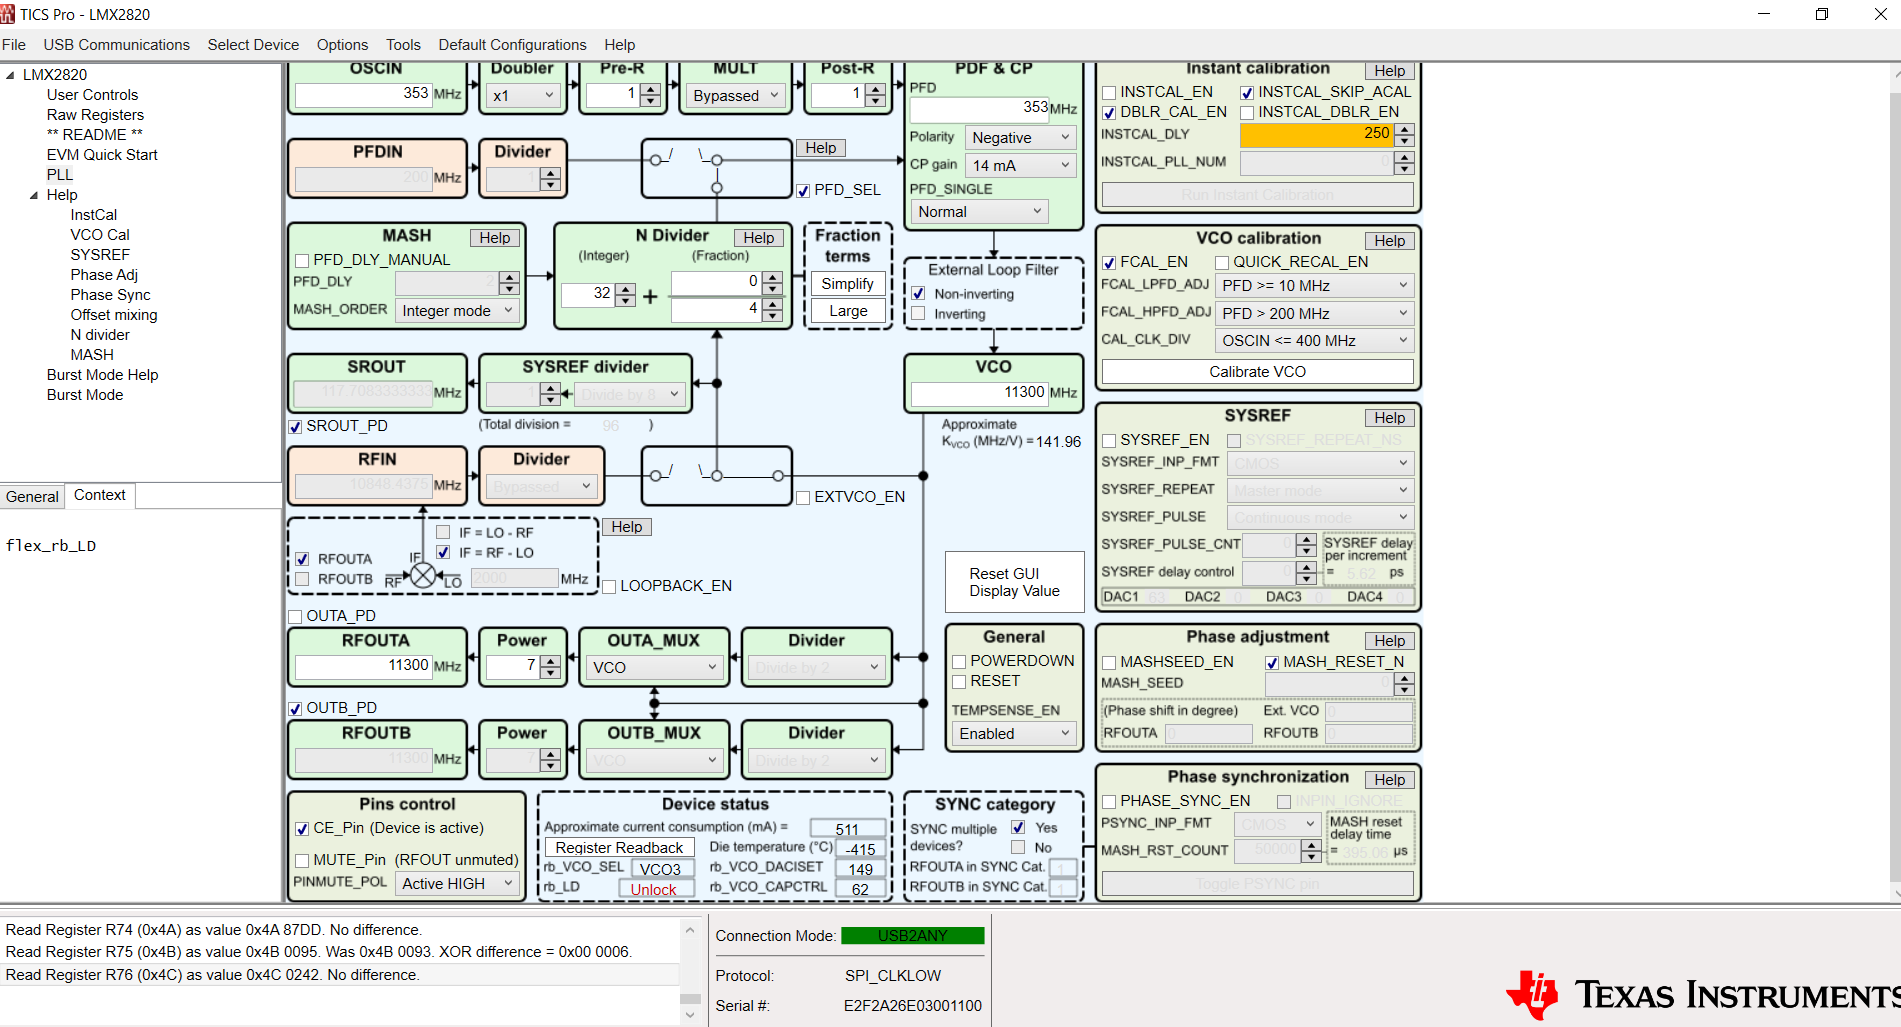Uncheck the FCAL_EN checkbox
Image resolution: width=1901 pixels, height=1027 pixels.
tap(1109, 262)
